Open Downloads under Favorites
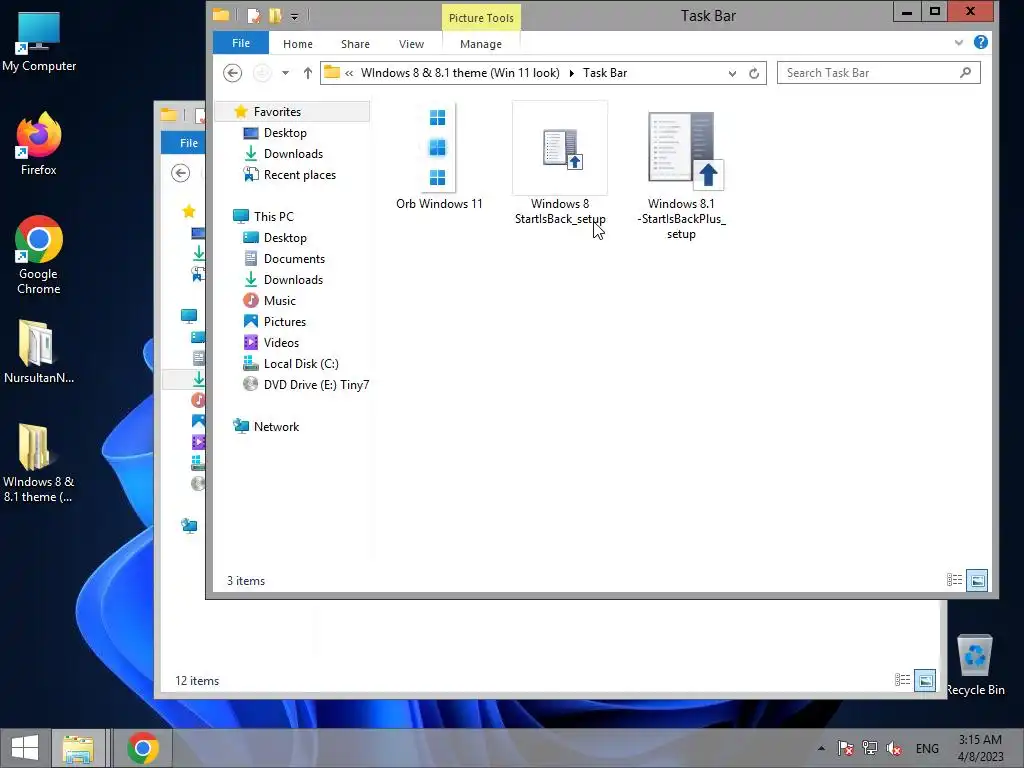Screen dimensions: 1024x768 click(x=293, y=153)
